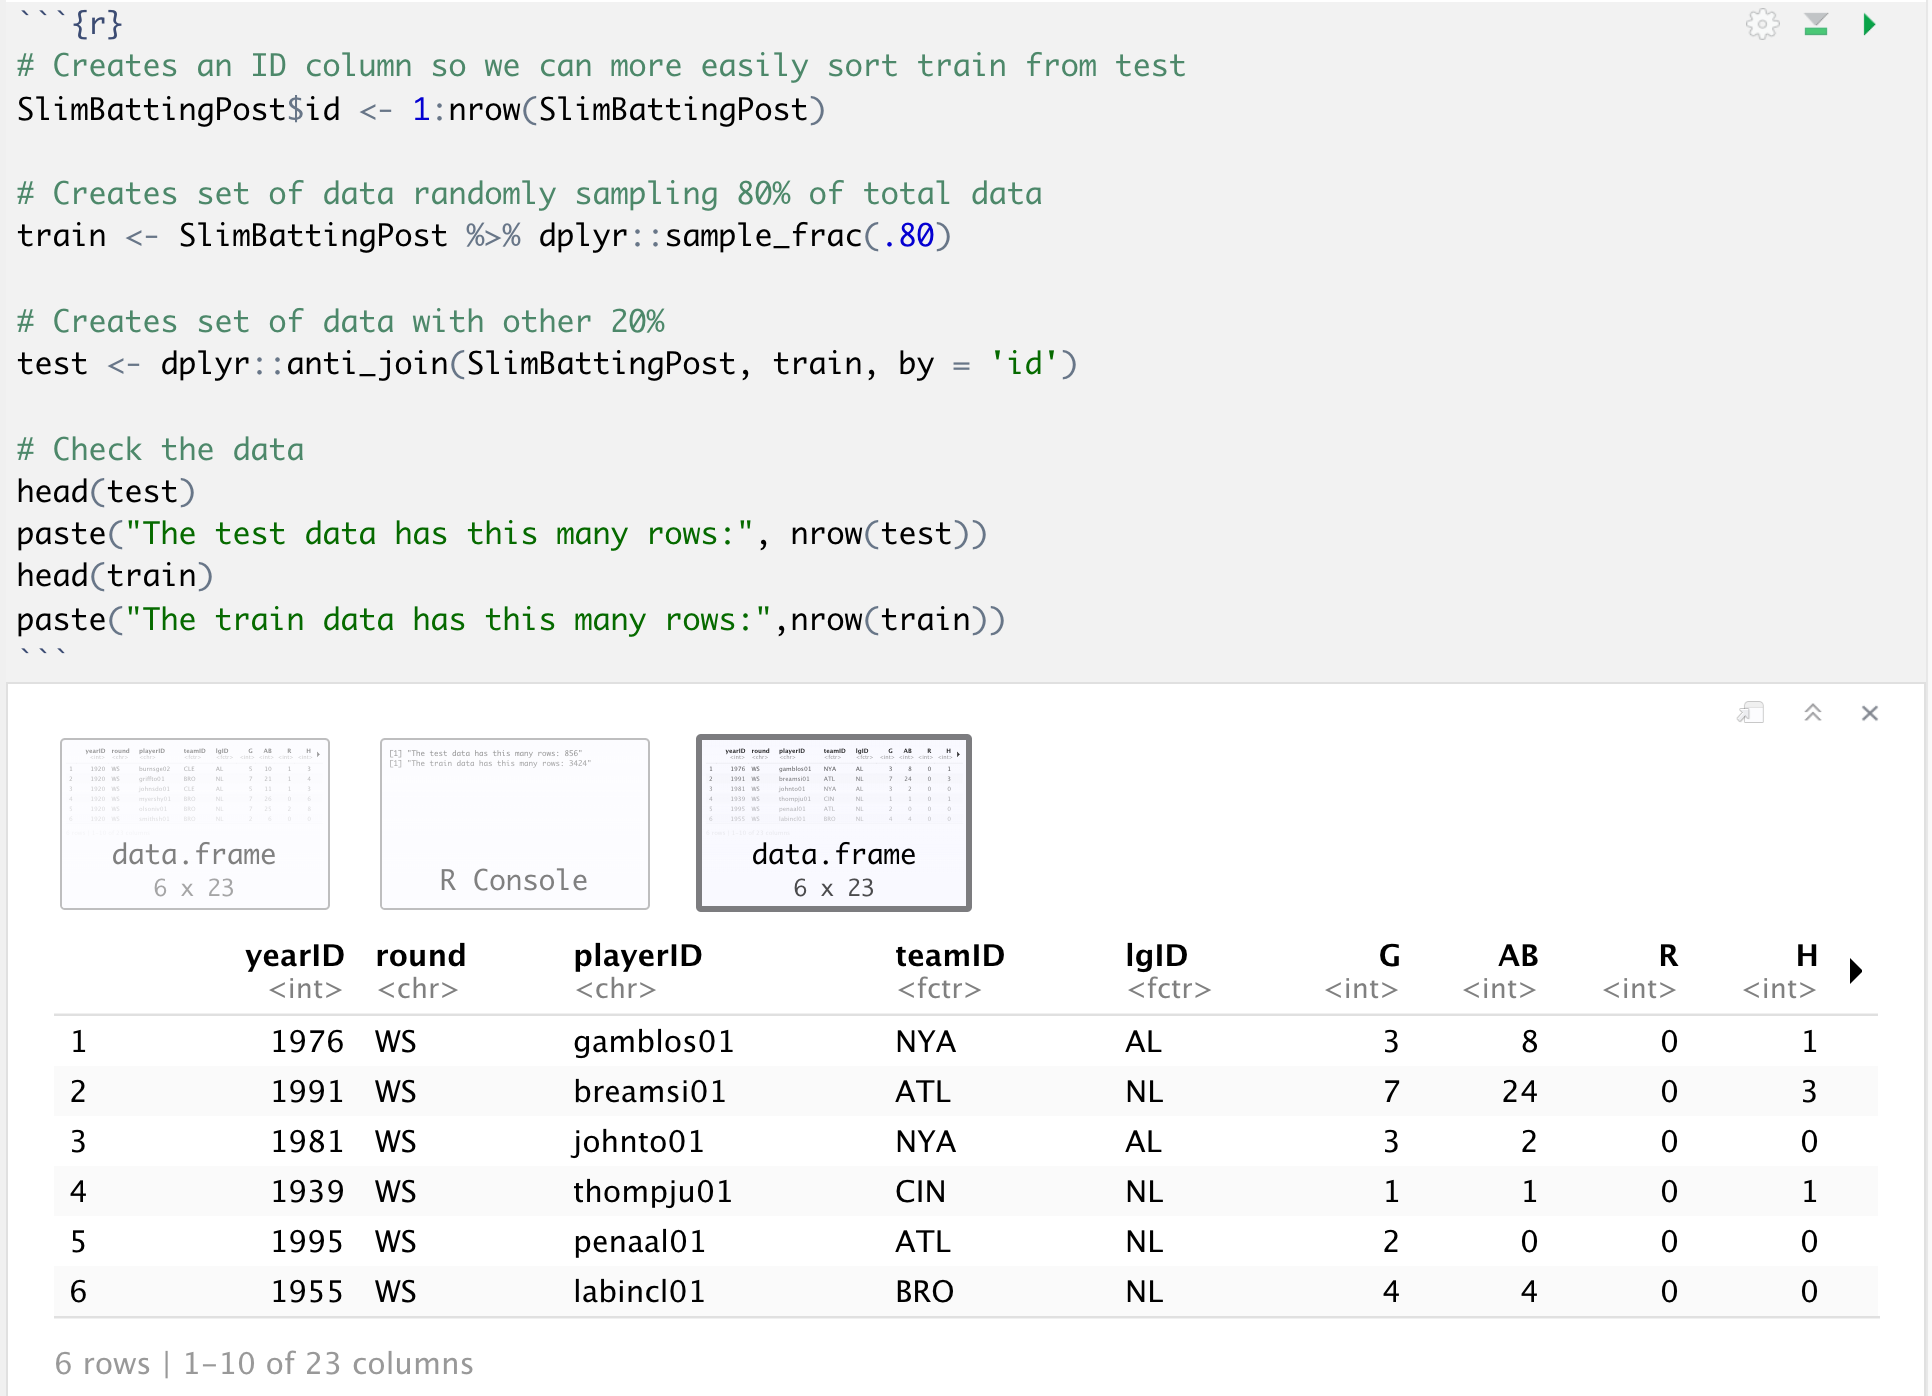Place cursor on head(test) code line
1932x1396 pixels.
(x=106, y=492)
